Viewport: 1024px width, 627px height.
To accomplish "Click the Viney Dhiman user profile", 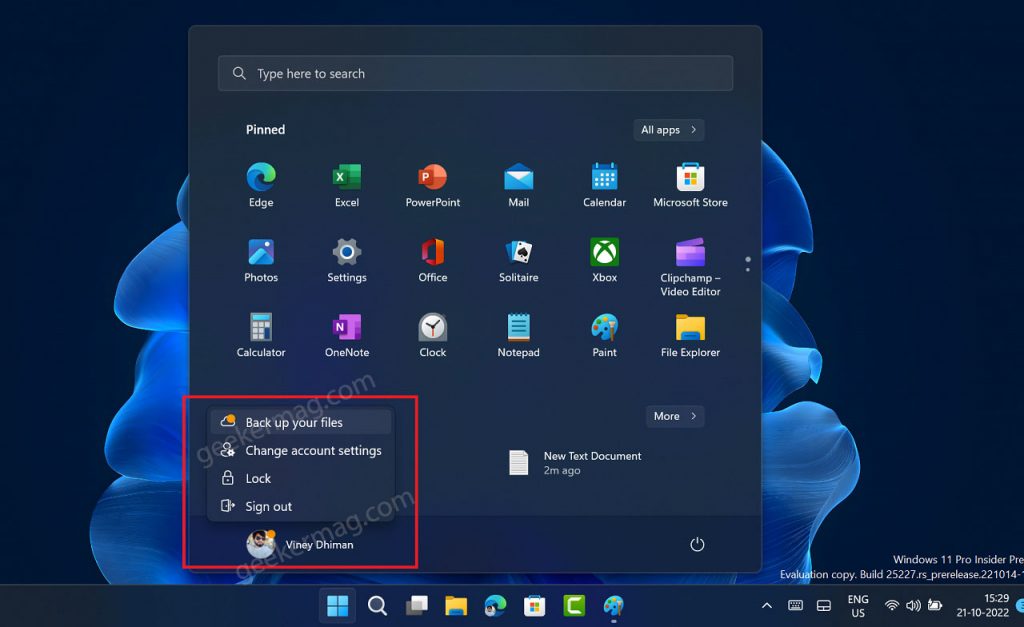I will coord(300,544).
